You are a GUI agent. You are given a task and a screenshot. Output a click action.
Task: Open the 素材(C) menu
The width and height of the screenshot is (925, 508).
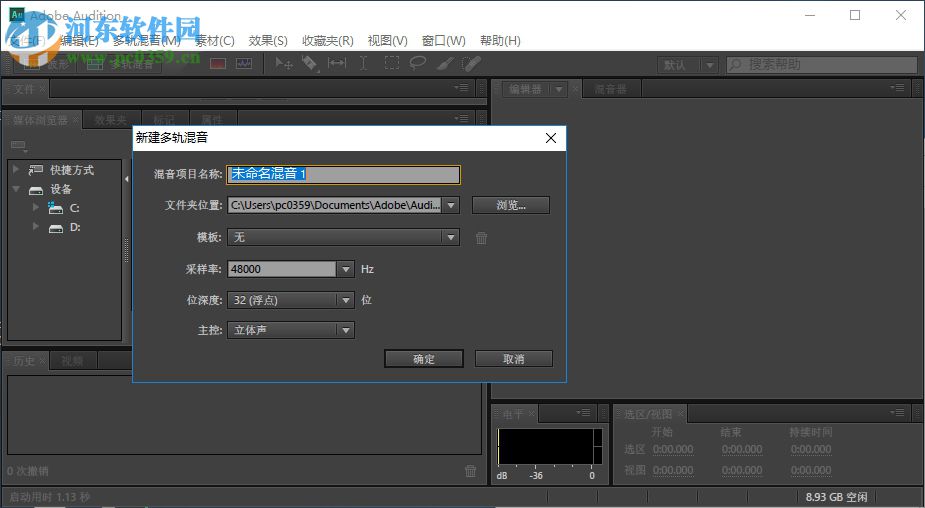point(215,41)
